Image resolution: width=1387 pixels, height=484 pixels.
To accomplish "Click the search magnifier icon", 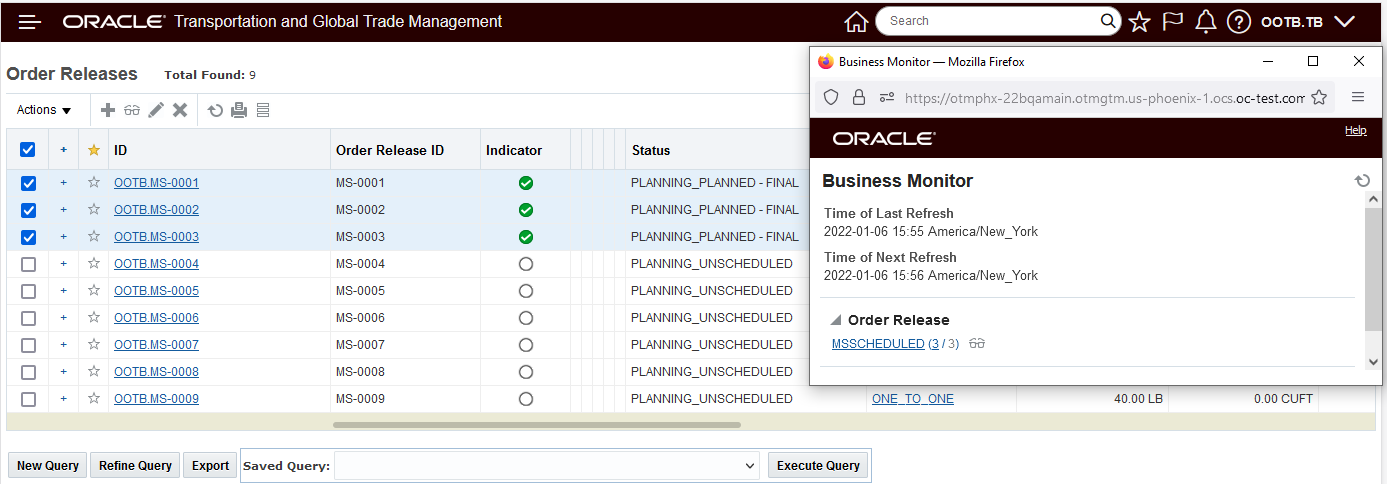I will click(x=1108, y=21).
